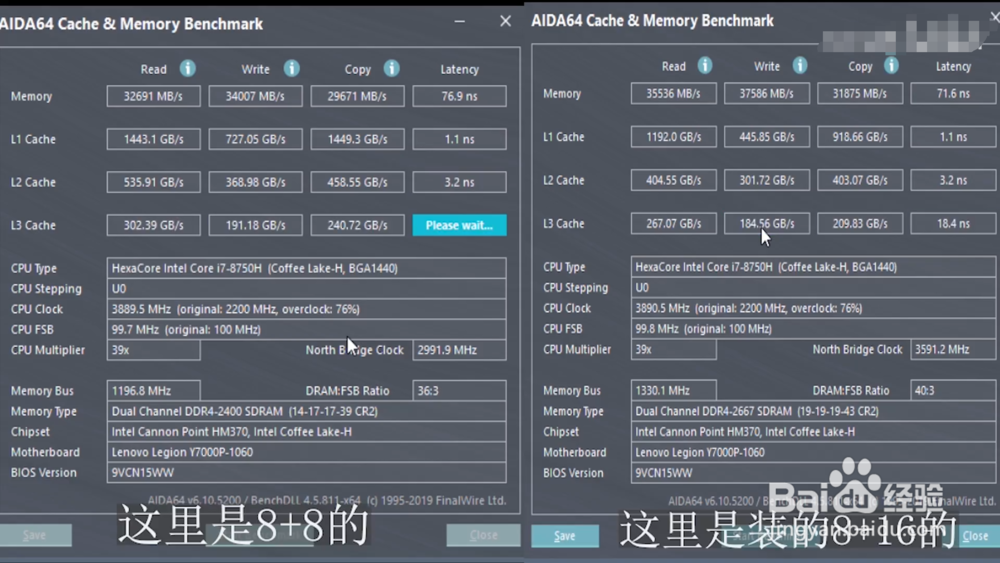Click the Read info icon in right window

[x=705, y=65]
